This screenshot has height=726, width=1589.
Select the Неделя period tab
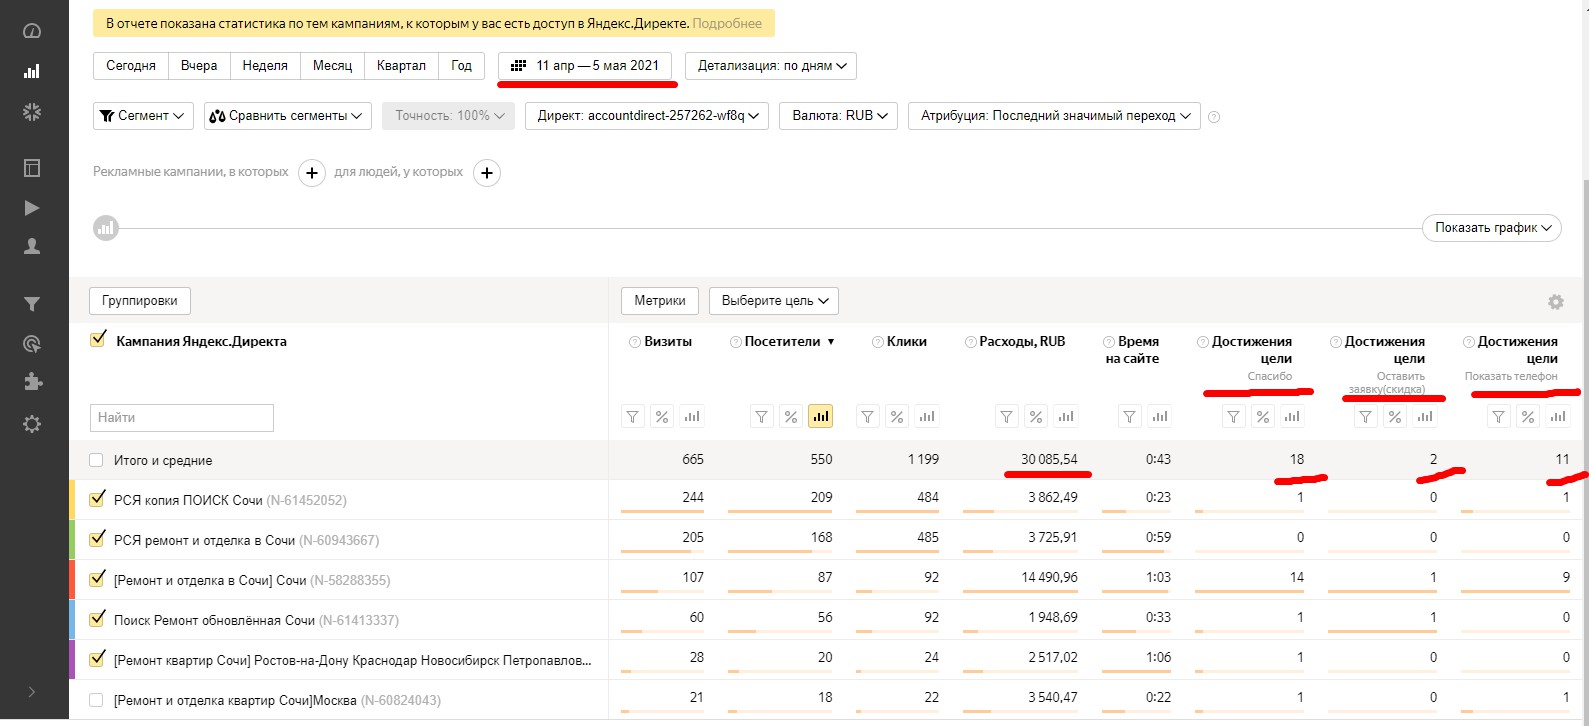tap(265, 66)
